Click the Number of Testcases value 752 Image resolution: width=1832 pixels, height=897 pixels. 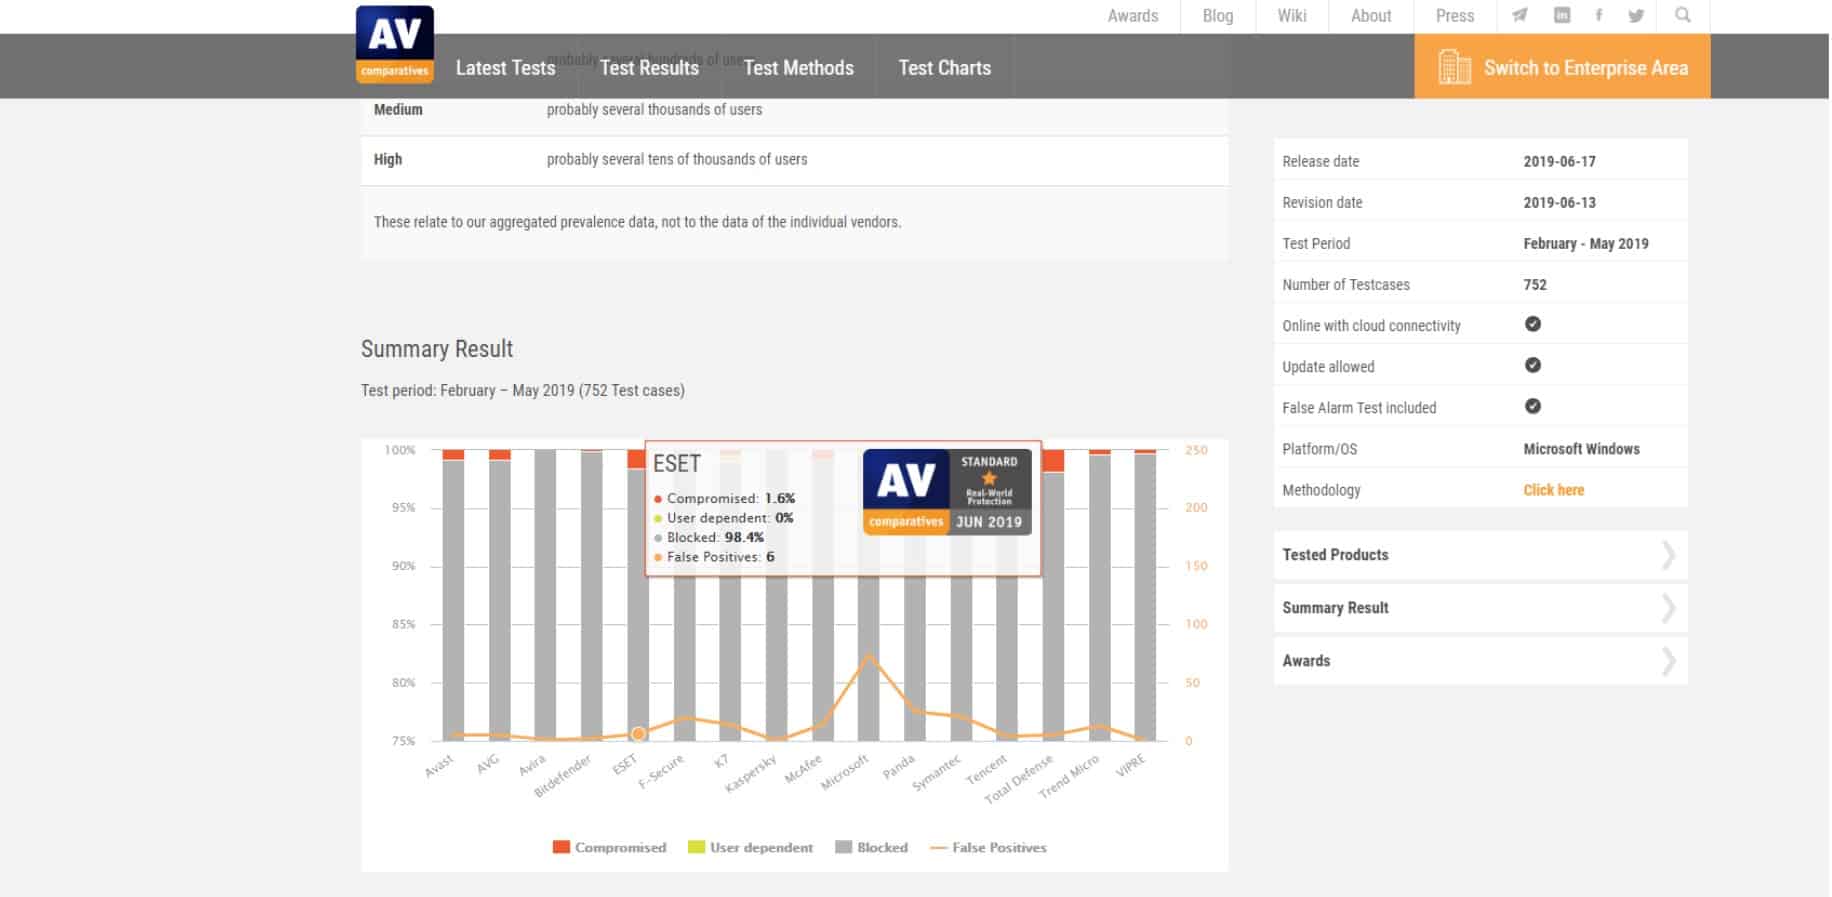pyautogui.click(x=1535, y=284)
